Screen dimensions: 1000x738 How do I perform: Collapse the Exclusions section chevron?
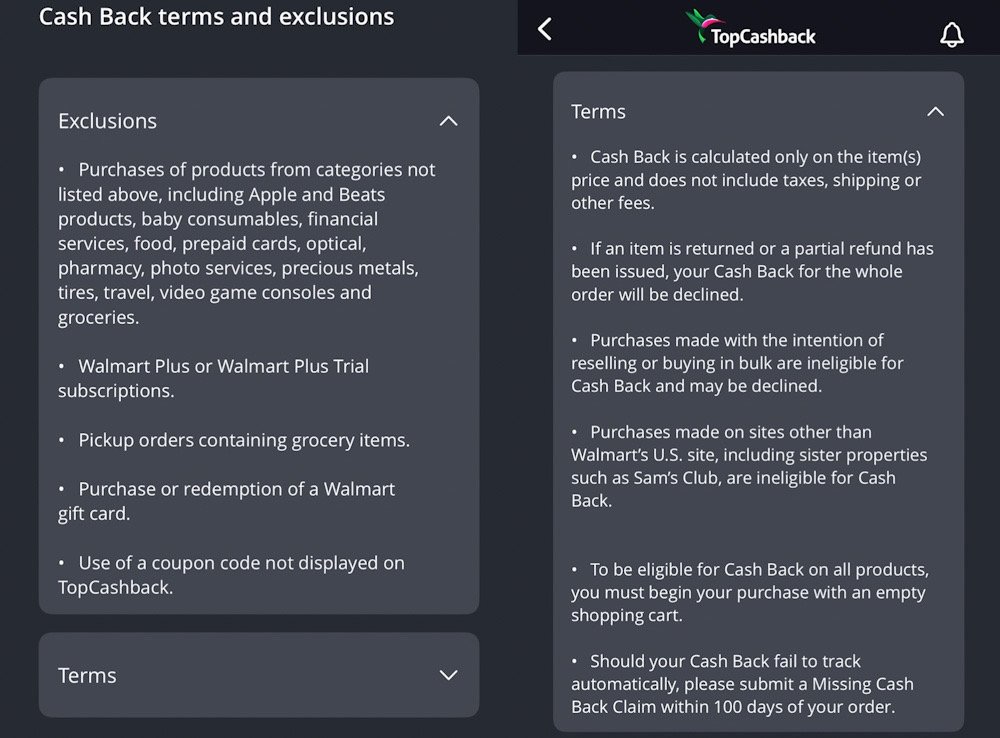pos(448,121)
